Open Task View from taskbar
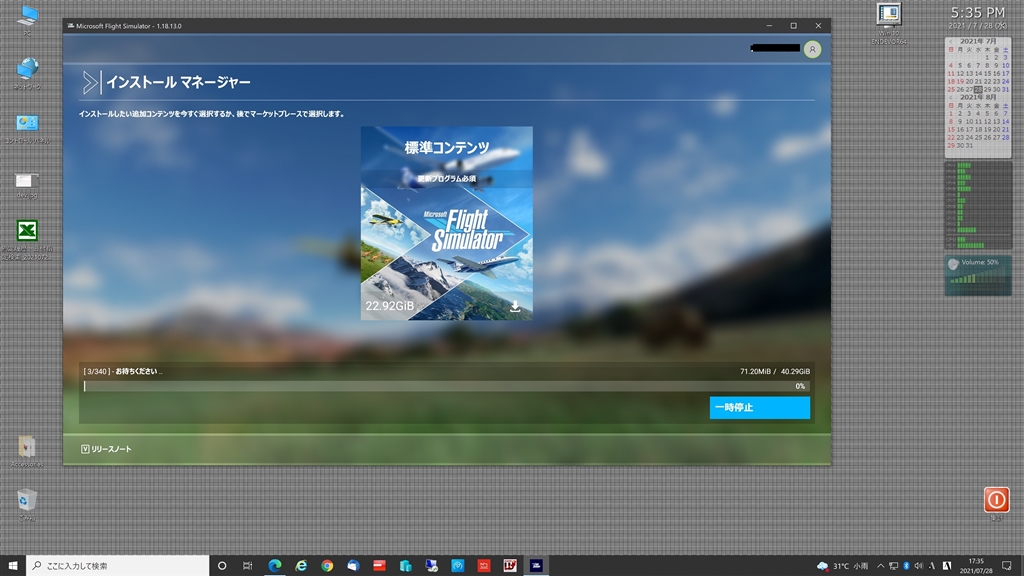1024x576 pixels. pyautogui.click(x=248, y=566)
